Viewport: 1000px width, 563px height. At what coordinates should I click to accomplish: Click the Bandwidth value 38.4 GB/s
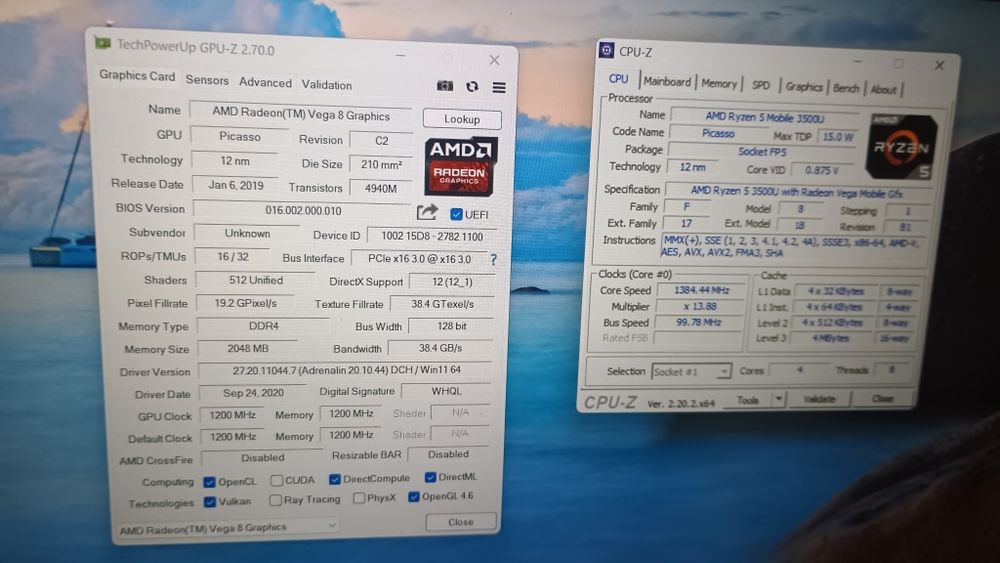pos(440,348)
